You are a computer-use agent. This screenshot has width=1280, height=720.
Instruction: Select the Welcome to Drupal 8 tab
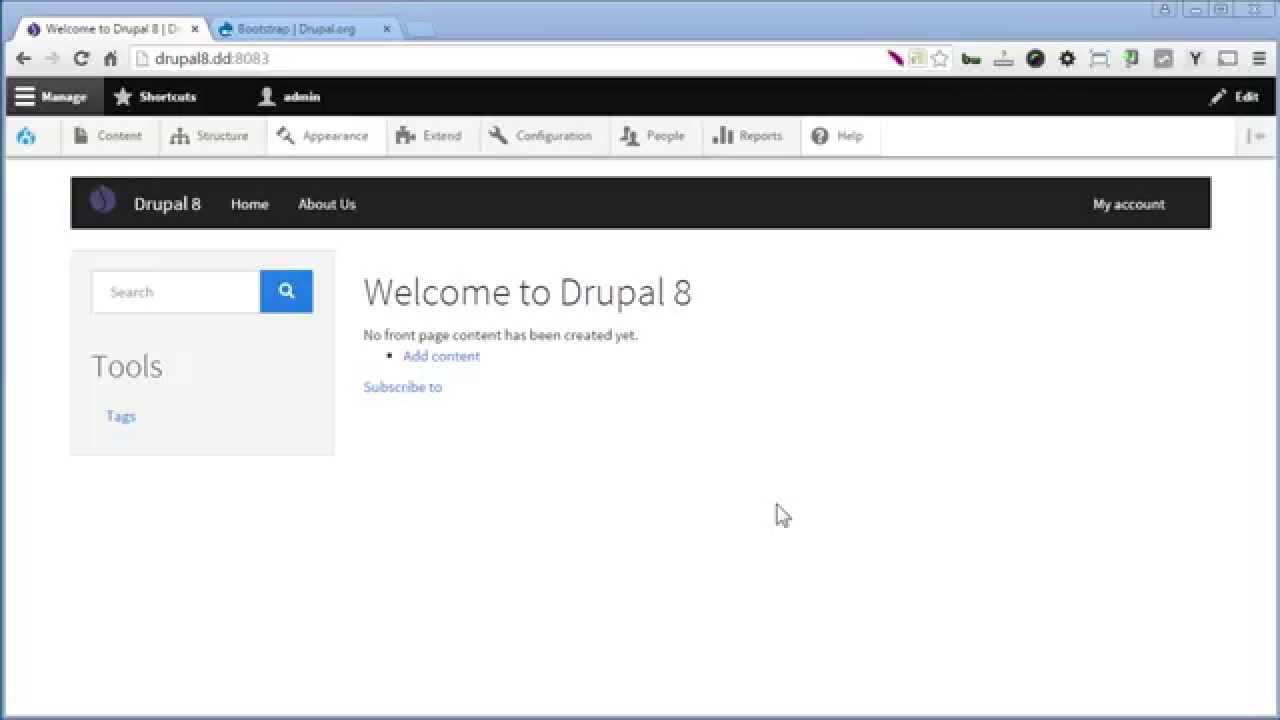point(110,29)
